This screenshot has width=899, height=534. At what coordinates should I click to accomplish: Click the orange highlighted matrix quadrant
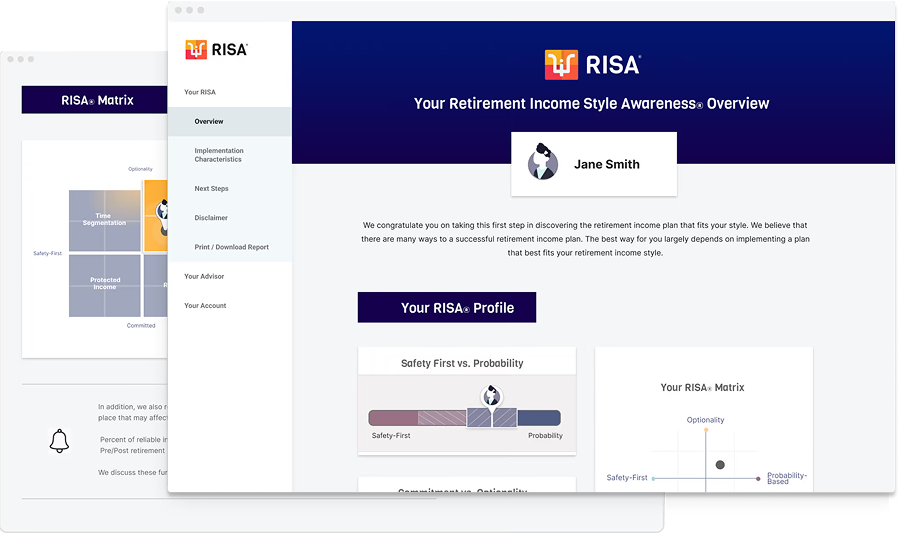(155, 215)
